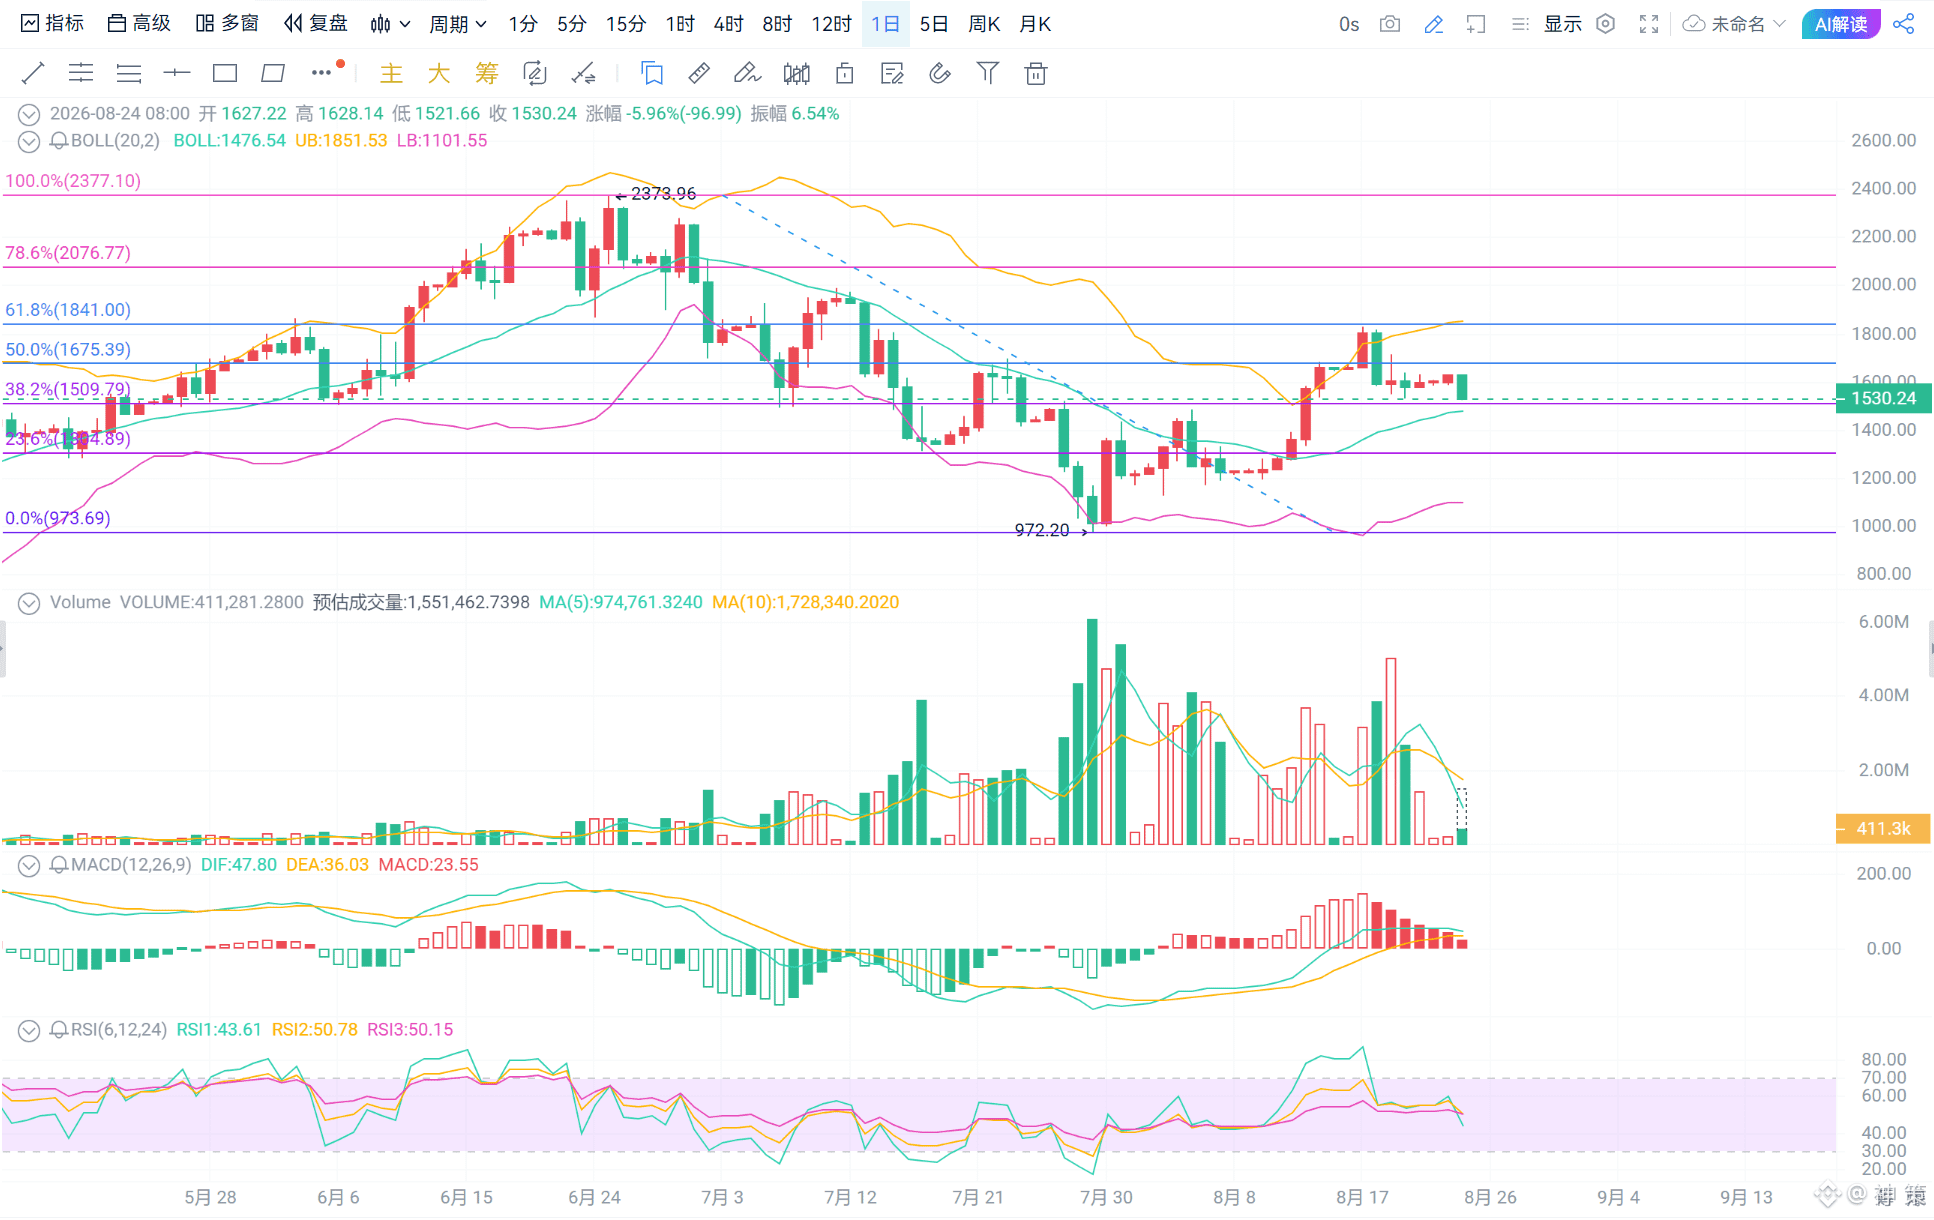Start 复盘 replay mode

[x=315, y=24]
